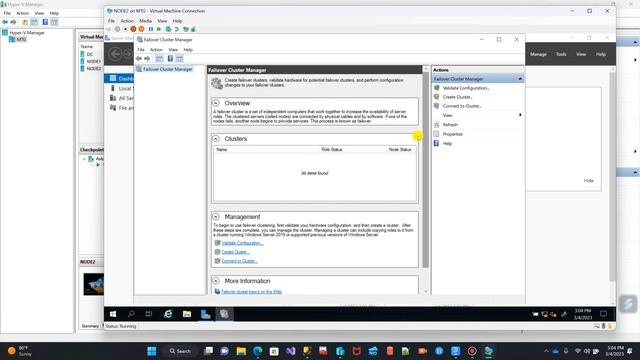Screen dimensions: 640x360
Task: Click Hide in Server Manager panel
Action: 589,181
